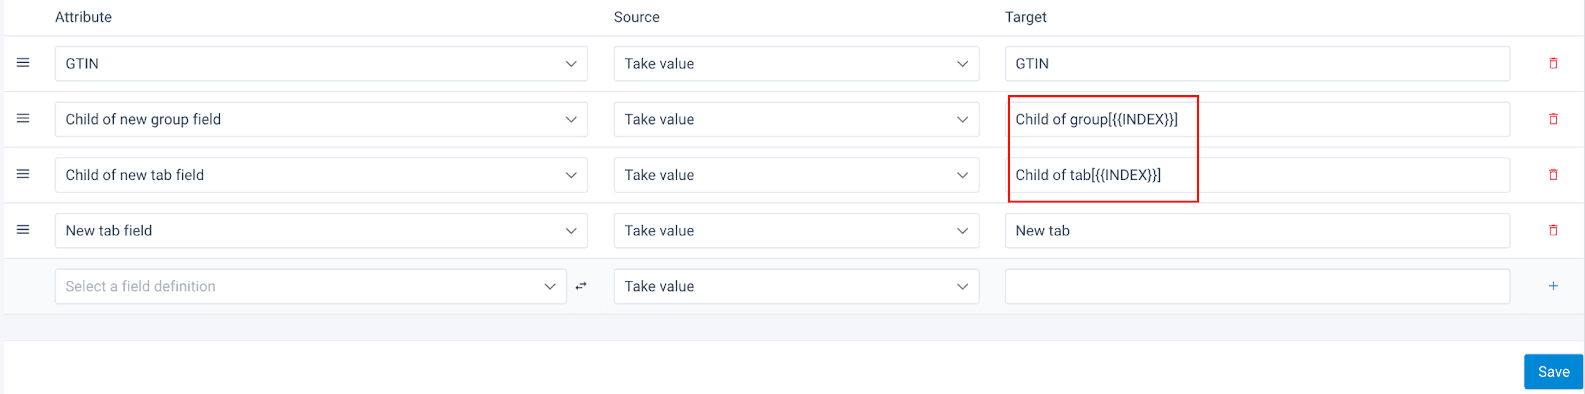The image size is (1585, 394).
Task: Expand the Select a field definition dropdown
Action: click(310, 286)
